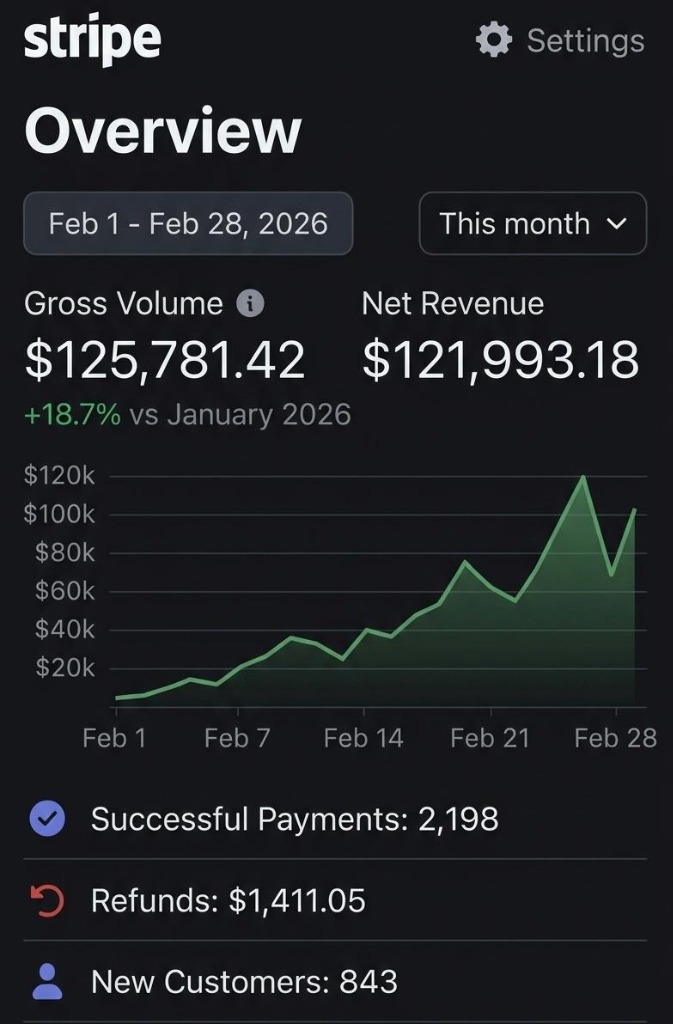Click the Feb 1 - Feb 28, 2026 date pill
This screenshot has height=1024, width=673.
pyautogui.click(x=188, y=224)
